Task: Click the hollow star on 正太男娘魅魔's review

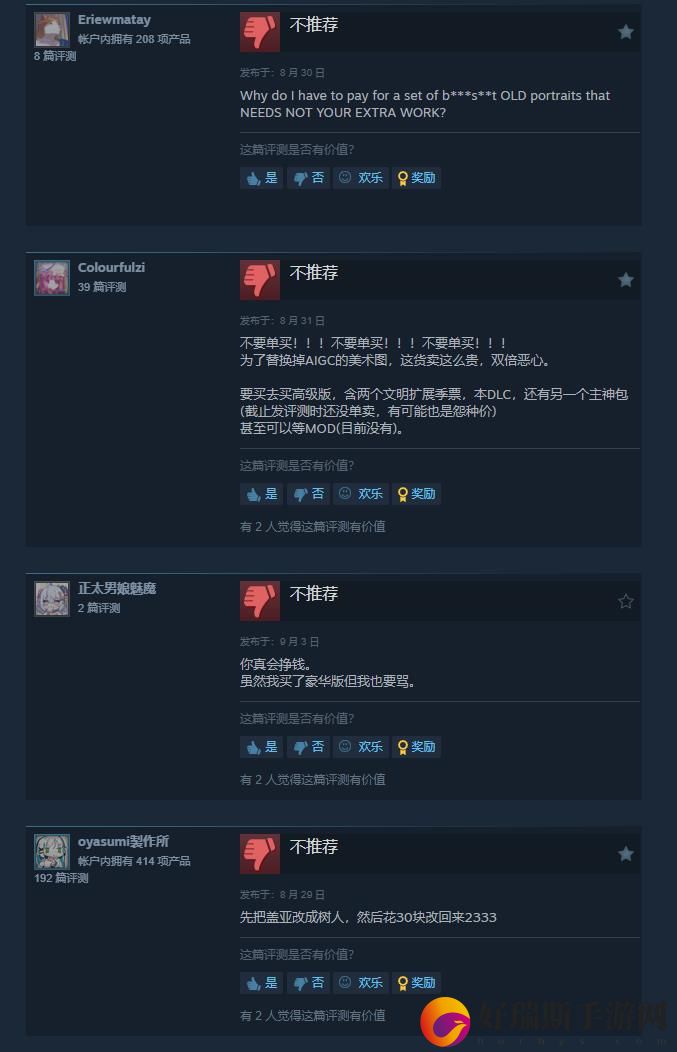Action: tap(625, 601)
